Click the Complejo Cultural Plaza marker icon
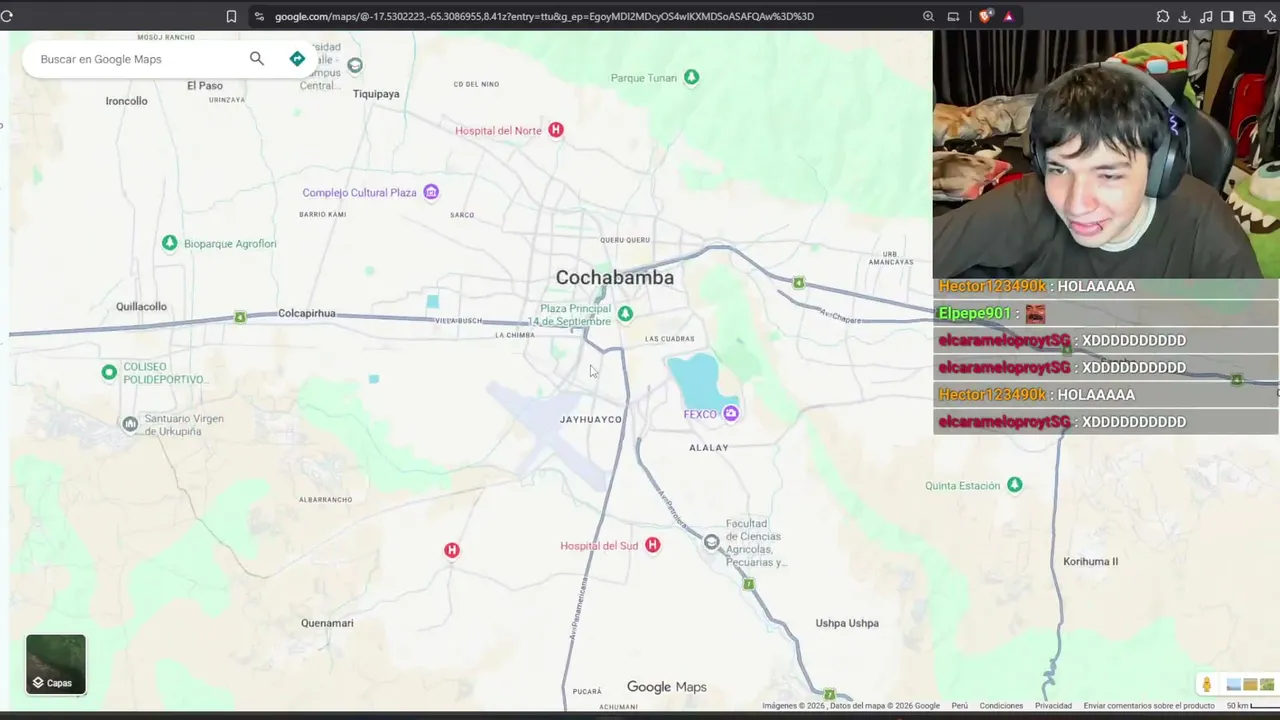This screenshot has width=1280, height=720. coord(431,192)
